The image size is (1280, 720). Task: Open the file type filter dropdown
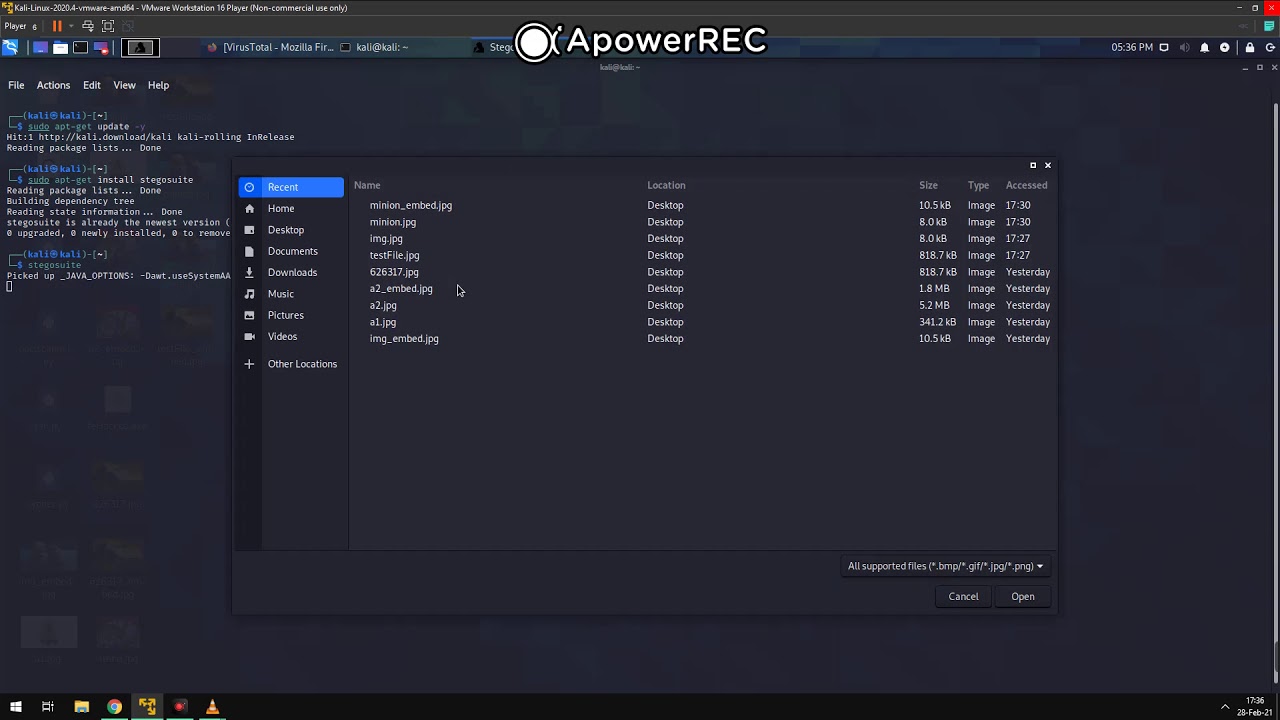[x=944, y=566]
